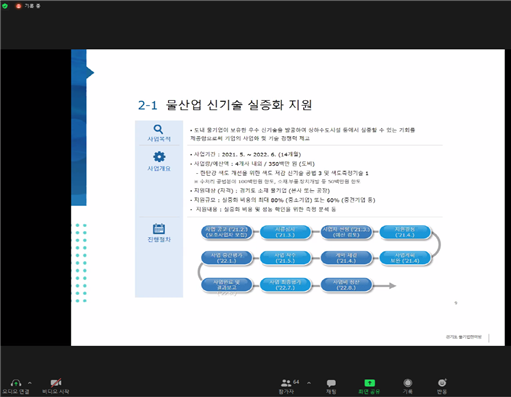
Task: Click the calendar icon on slide sidebar
Action: click(x=159, y=229)
